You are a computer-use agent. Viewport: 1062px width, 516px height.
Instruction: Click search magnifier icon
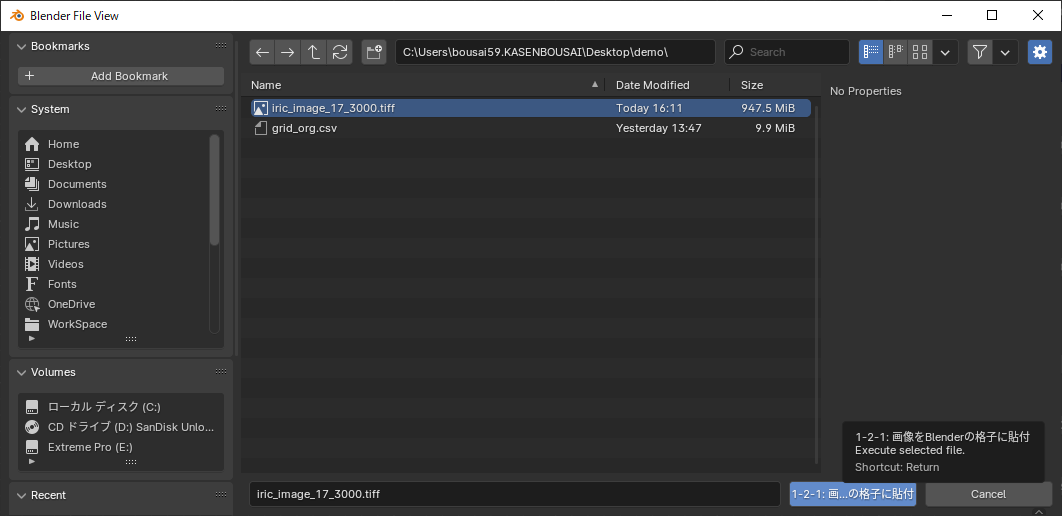[x=738, y=52]
